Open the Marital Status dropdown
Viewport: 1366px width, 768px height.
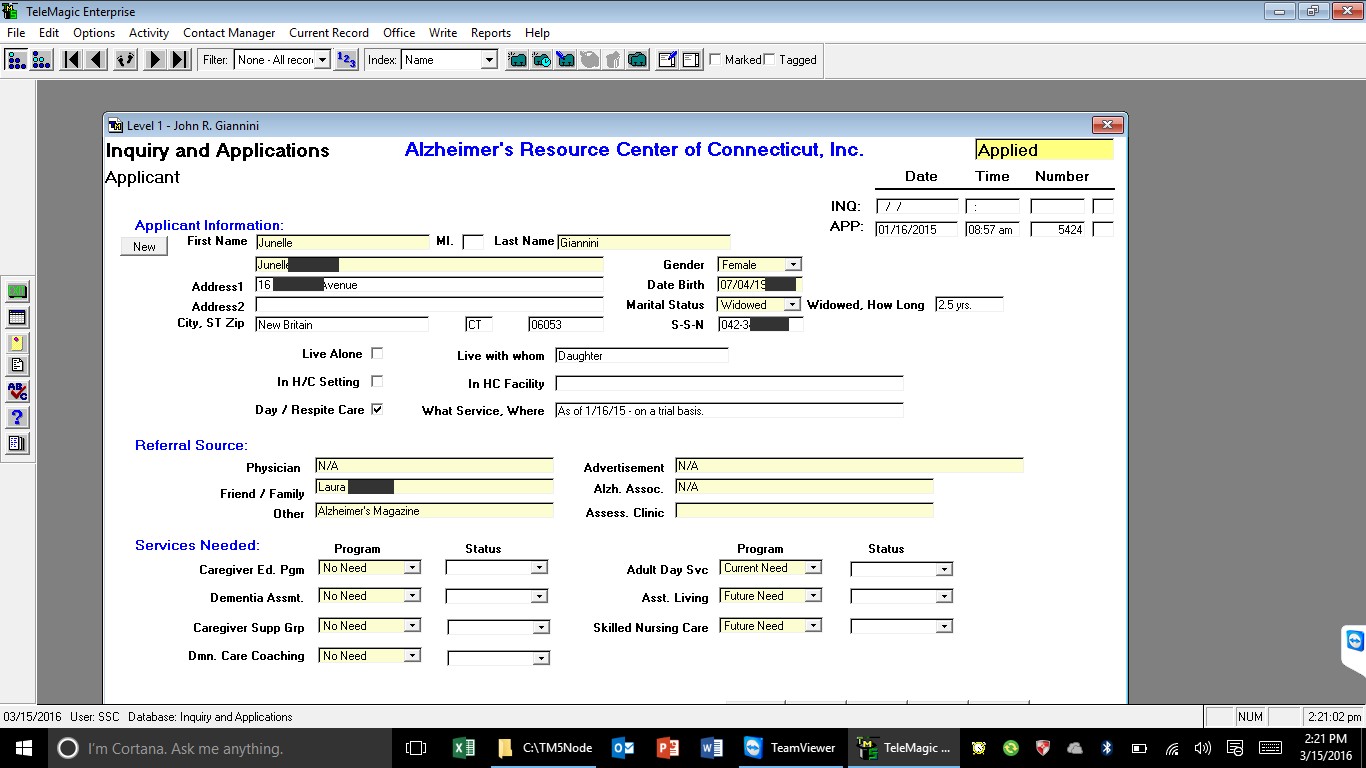(793, 305)
